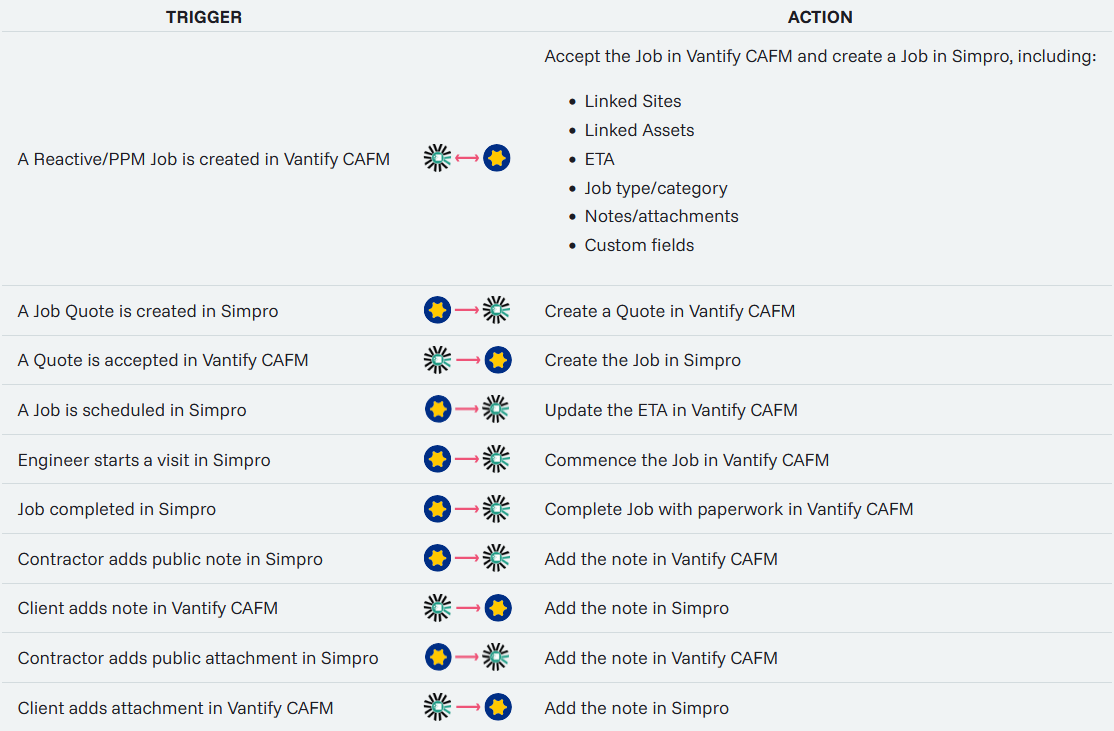The image size is (1114, 731).
Task: Click Simpro icon beside 'Engineer starts a visit'
Action: pyautogui.click(x=437, y=459)
